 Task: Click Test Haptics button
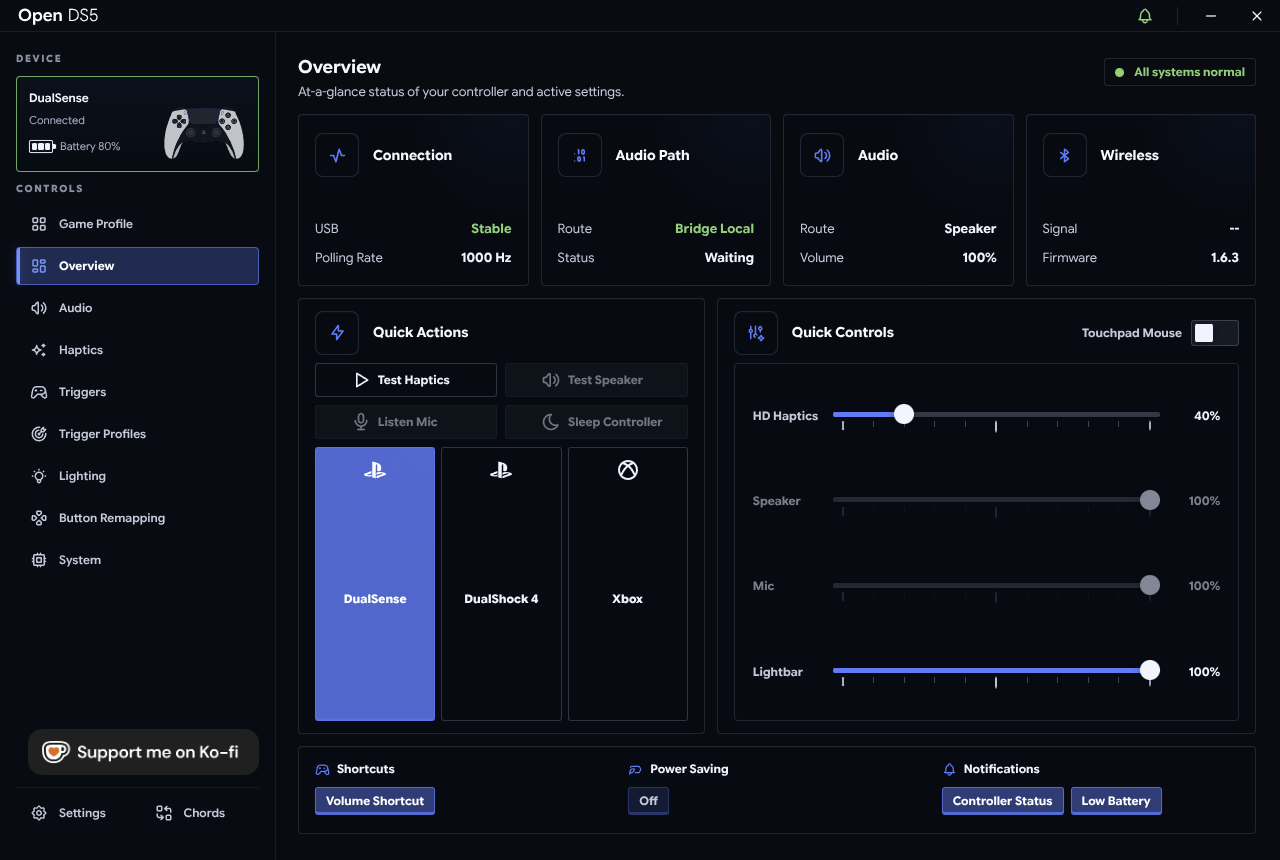pyautogui.click(x=406, y=380)
